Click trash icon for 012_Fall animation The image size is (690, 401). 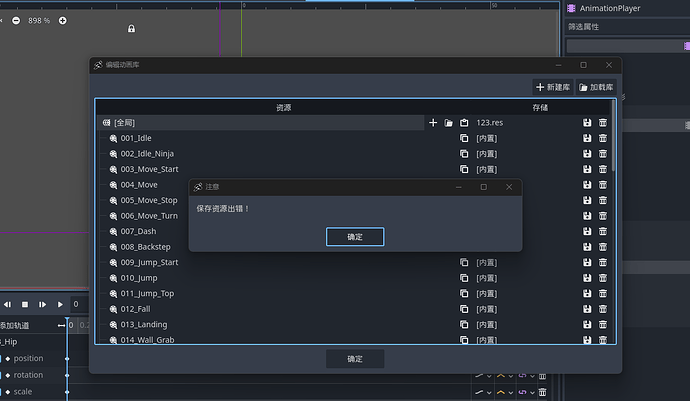[x=603, y=309]
